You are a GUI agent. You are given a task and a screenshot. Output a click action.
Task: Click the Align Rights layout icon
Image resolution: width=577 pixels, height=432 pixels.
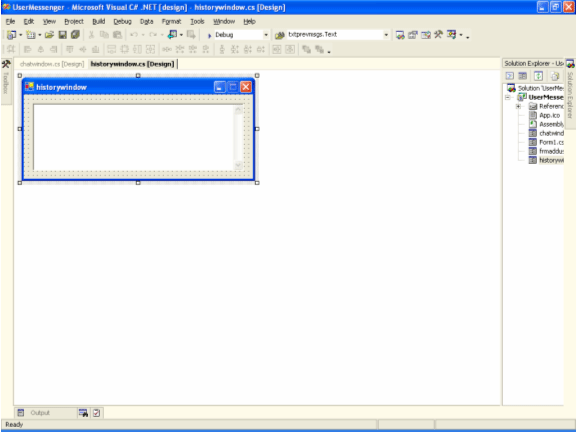[54, 49]
